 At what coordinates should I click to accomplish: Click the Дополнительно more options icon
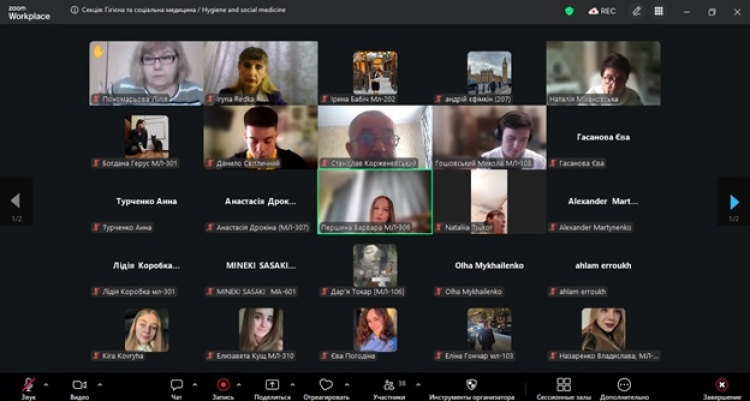[x=624, y=385]
